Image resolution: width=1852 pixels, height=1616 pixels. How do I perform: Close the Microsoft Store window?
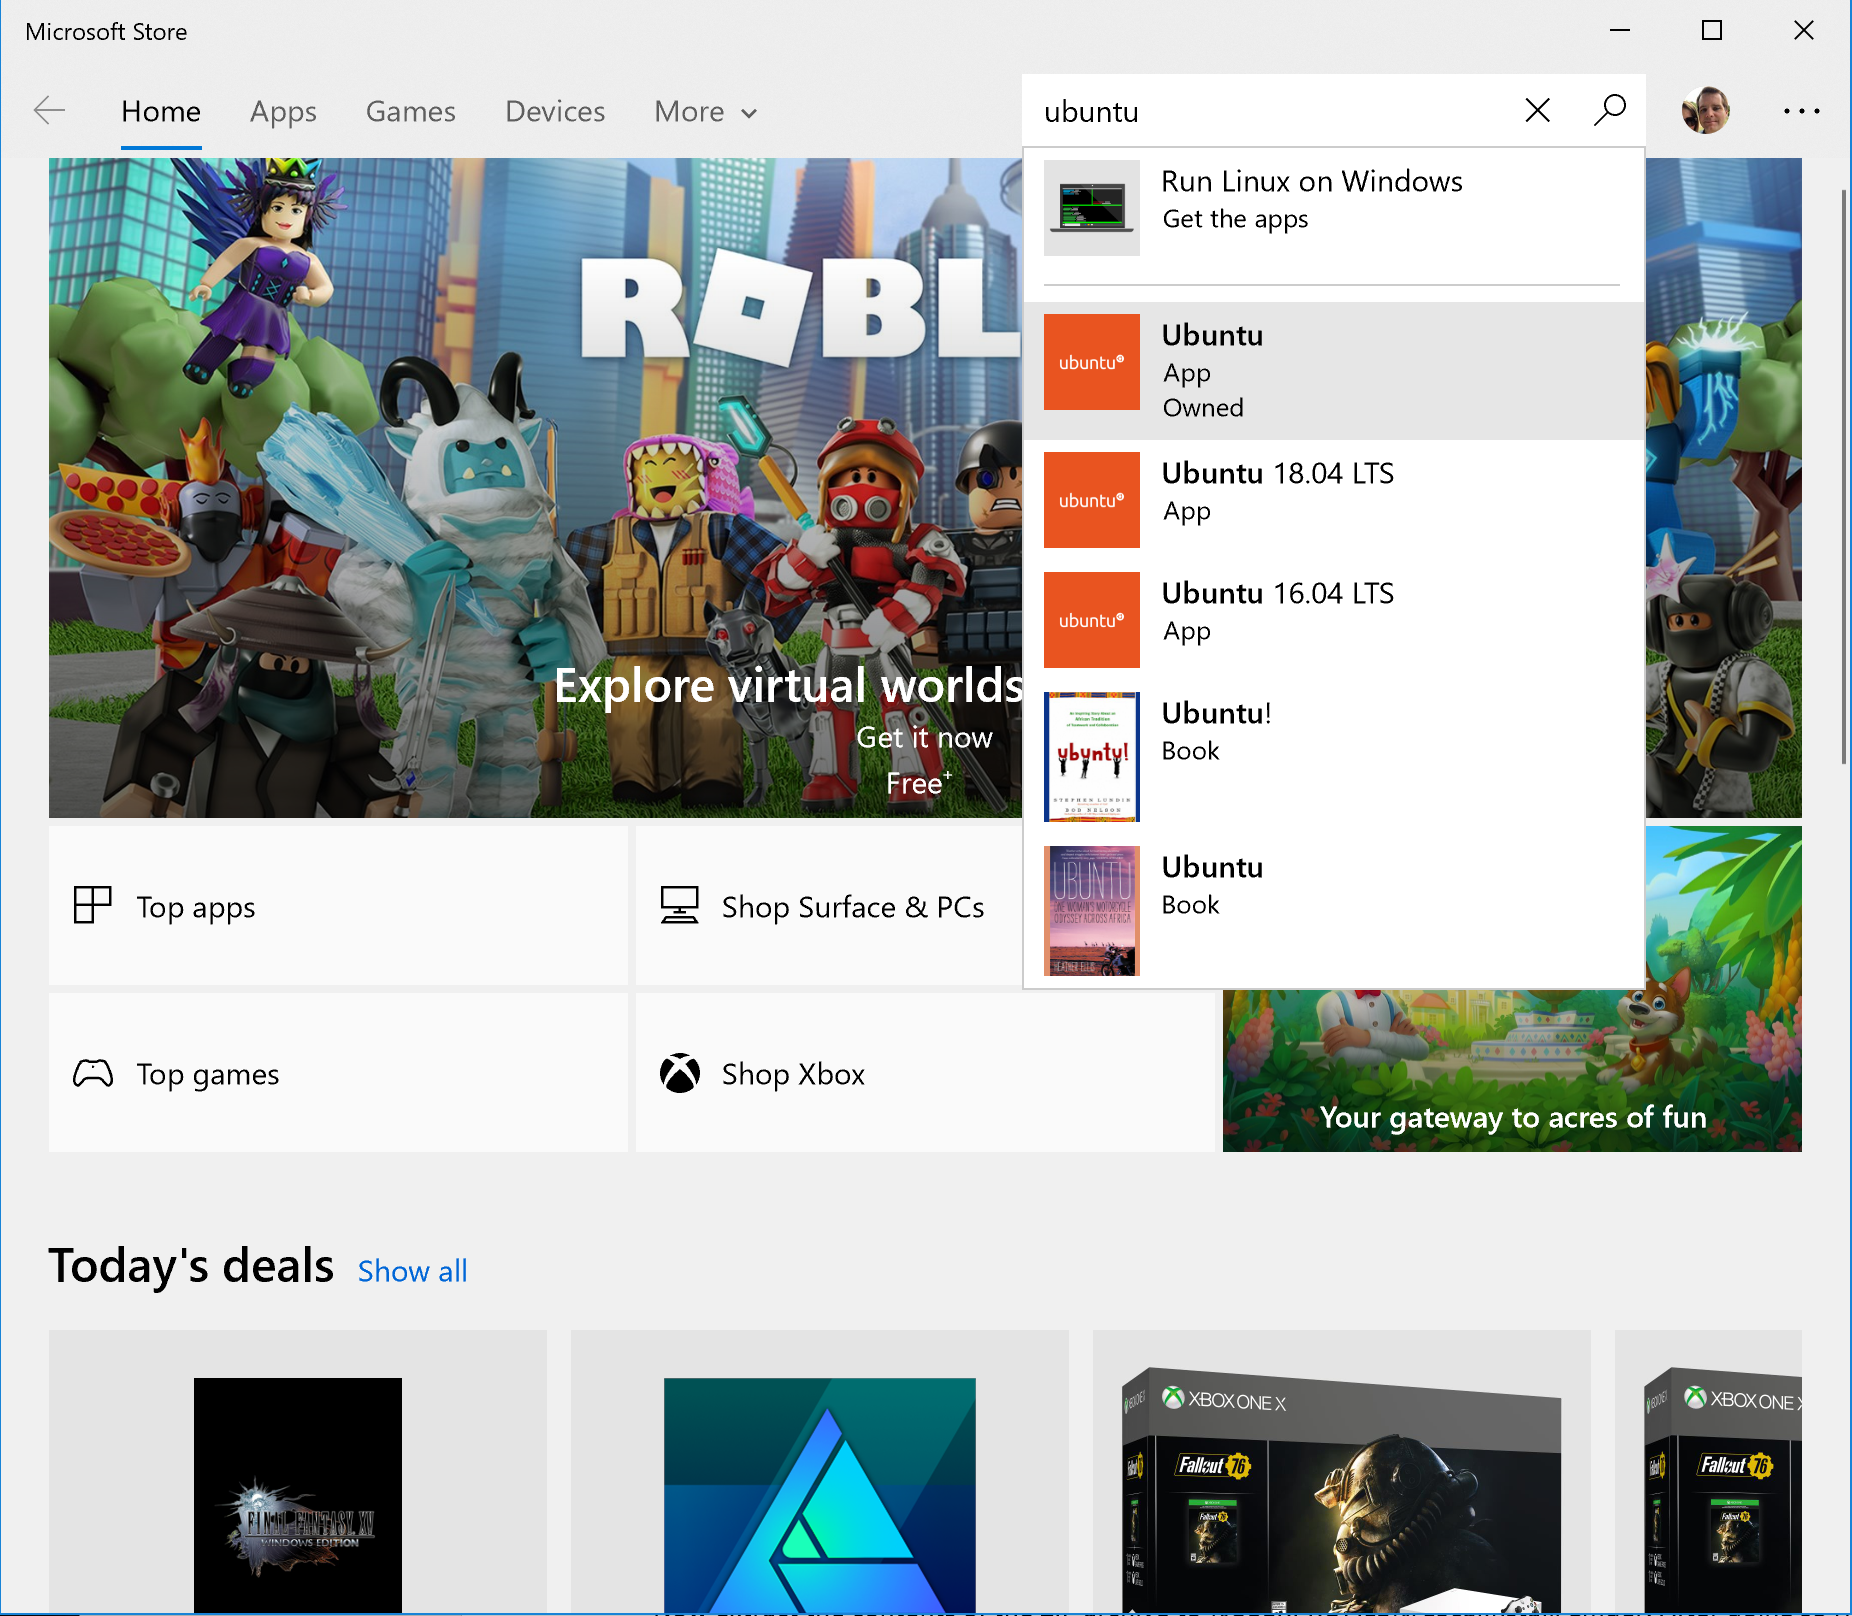pos(1804,31)
